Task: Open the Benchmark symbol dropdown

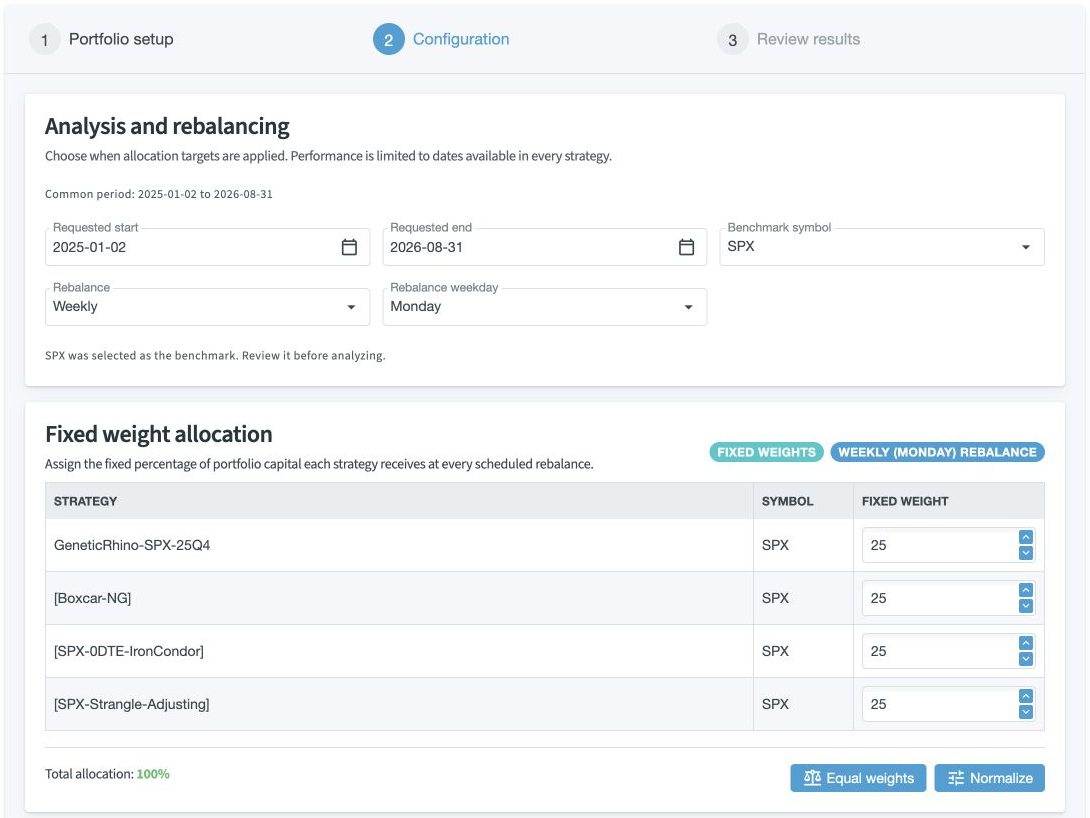Action: (x=881, y=247)
